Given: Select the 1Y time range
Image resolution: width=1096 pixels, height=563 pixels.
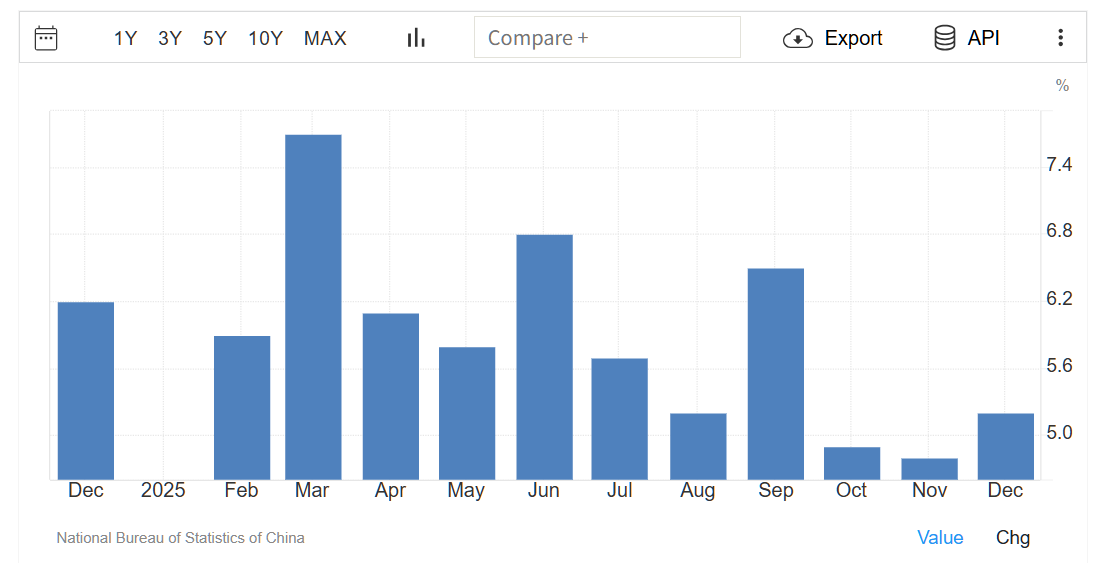Looking at the screenshot, I should [125, 38].
